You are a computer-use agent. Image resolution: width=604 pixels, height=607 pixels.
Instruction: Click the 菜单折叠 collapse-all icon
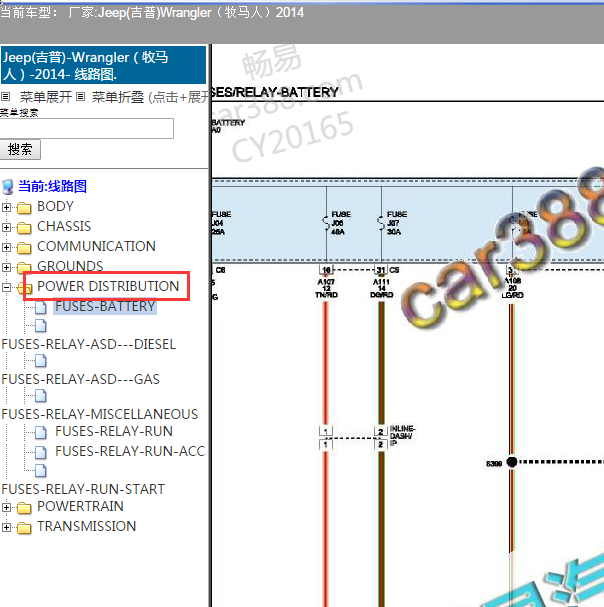pos(80,96)
